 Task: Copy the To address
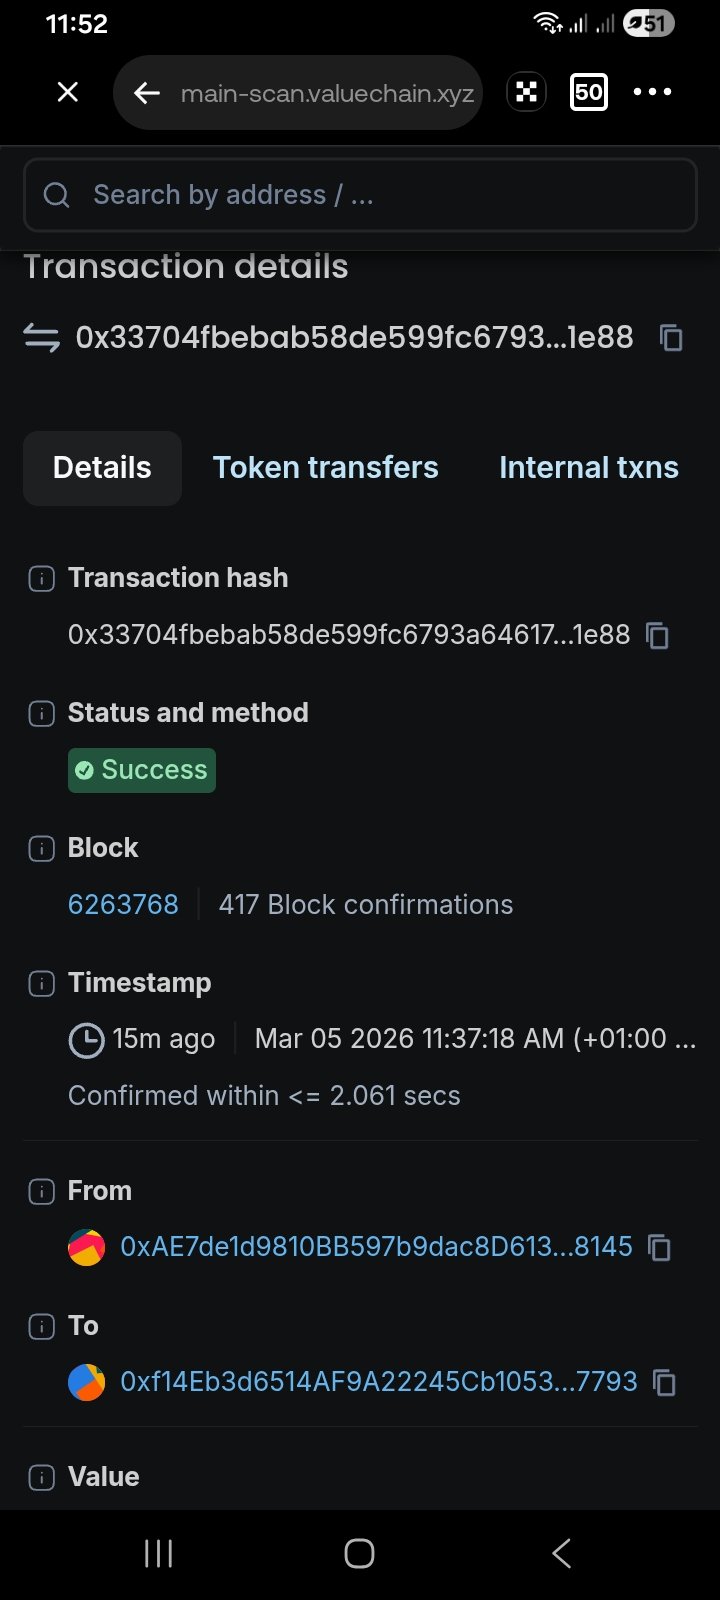point(664,1382)
